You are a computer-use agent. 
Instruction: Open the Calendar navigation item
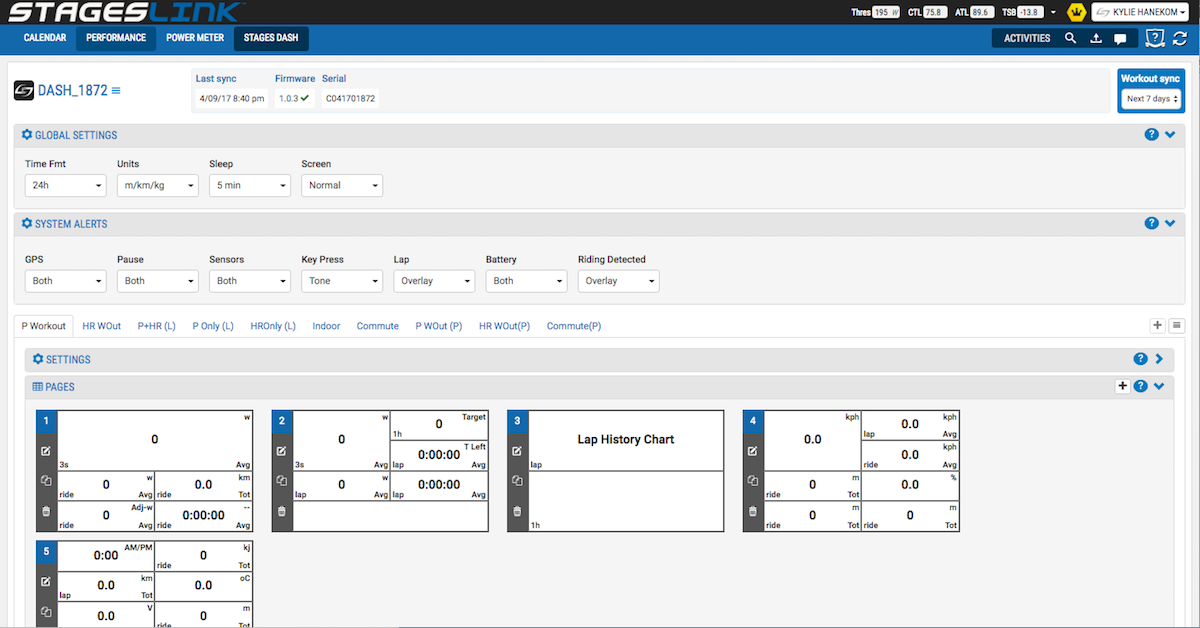click(45, 38)
